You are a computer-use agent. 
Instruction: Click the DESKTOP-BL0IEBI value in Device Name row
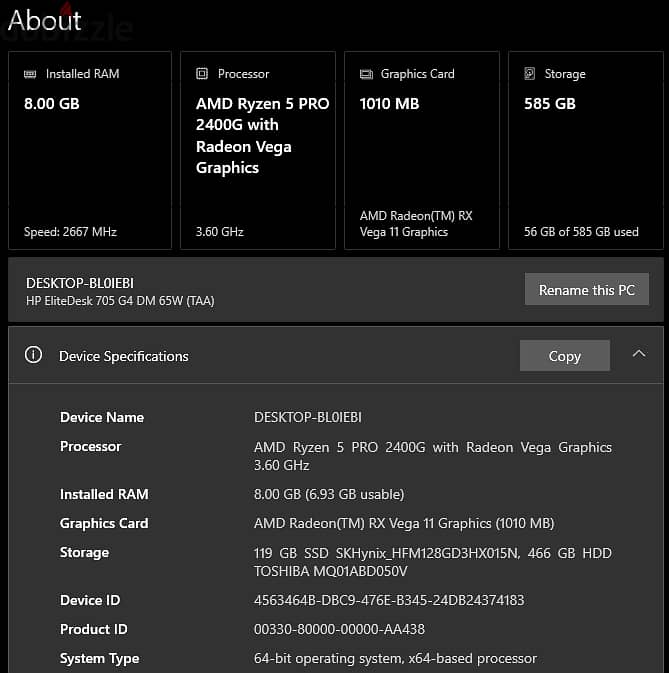coord(308,417)
